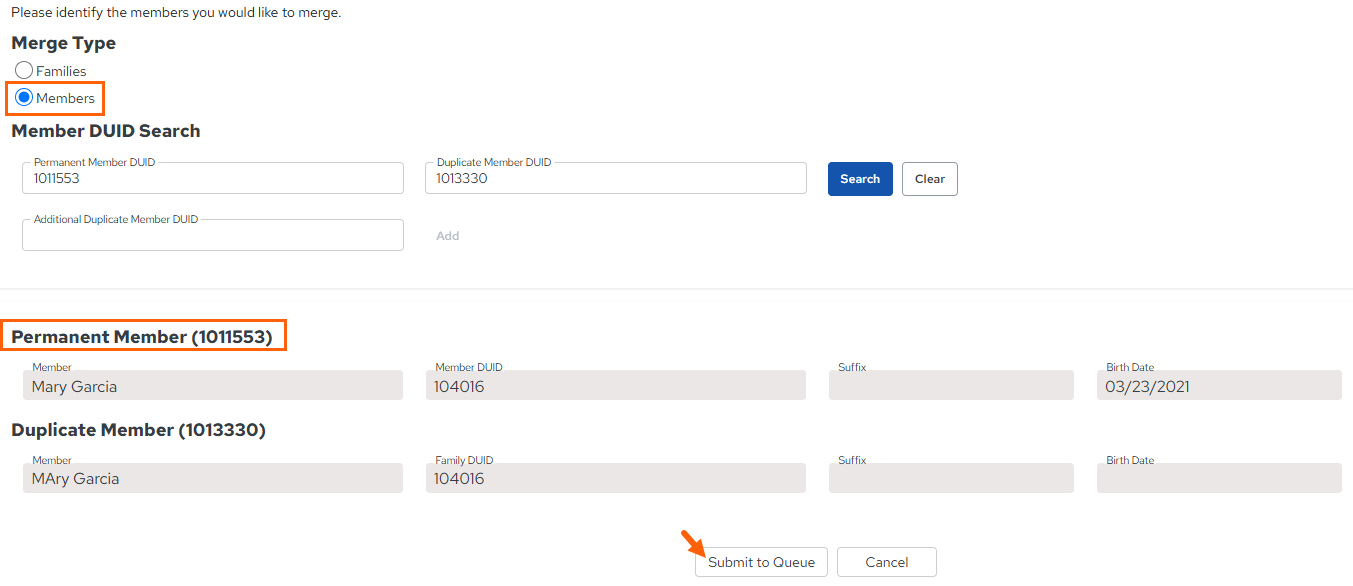
Task: Click the Add link beside additional DUID
Action: point(448,236)
